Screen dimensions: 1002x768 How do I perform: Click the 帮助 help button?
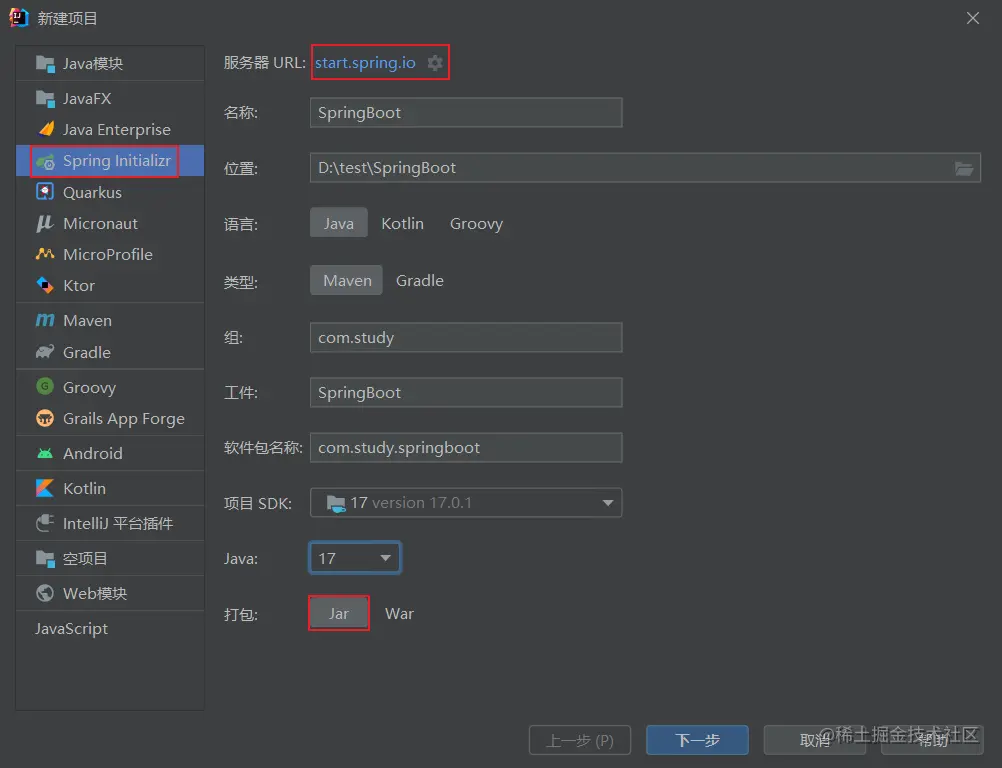tap(932, 740)
